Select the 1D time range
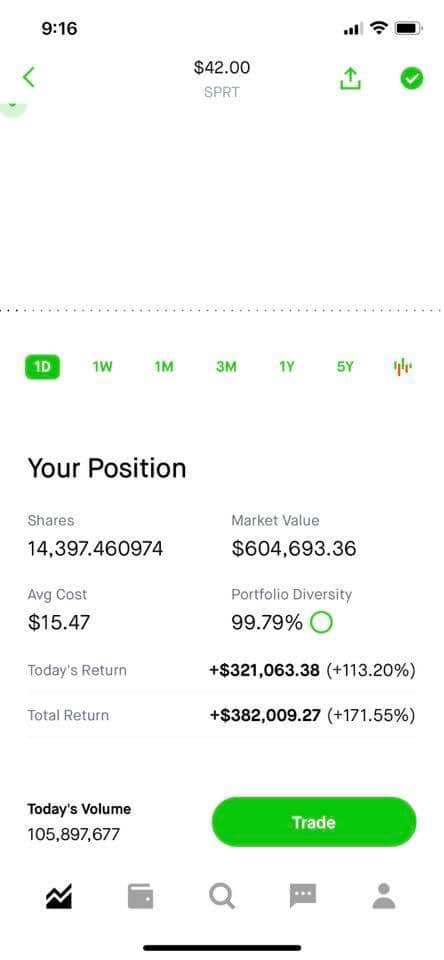The image size is (444, 960). coord(42,367)
